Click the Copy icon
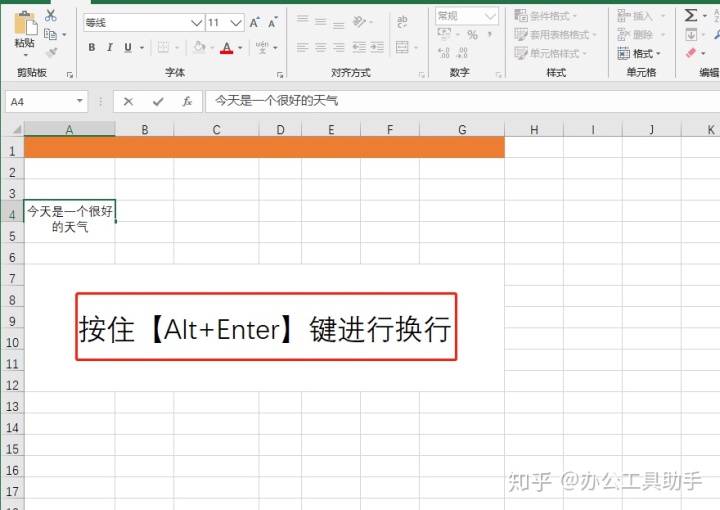Viewport: 720px width, 510px height. point(50,34)
